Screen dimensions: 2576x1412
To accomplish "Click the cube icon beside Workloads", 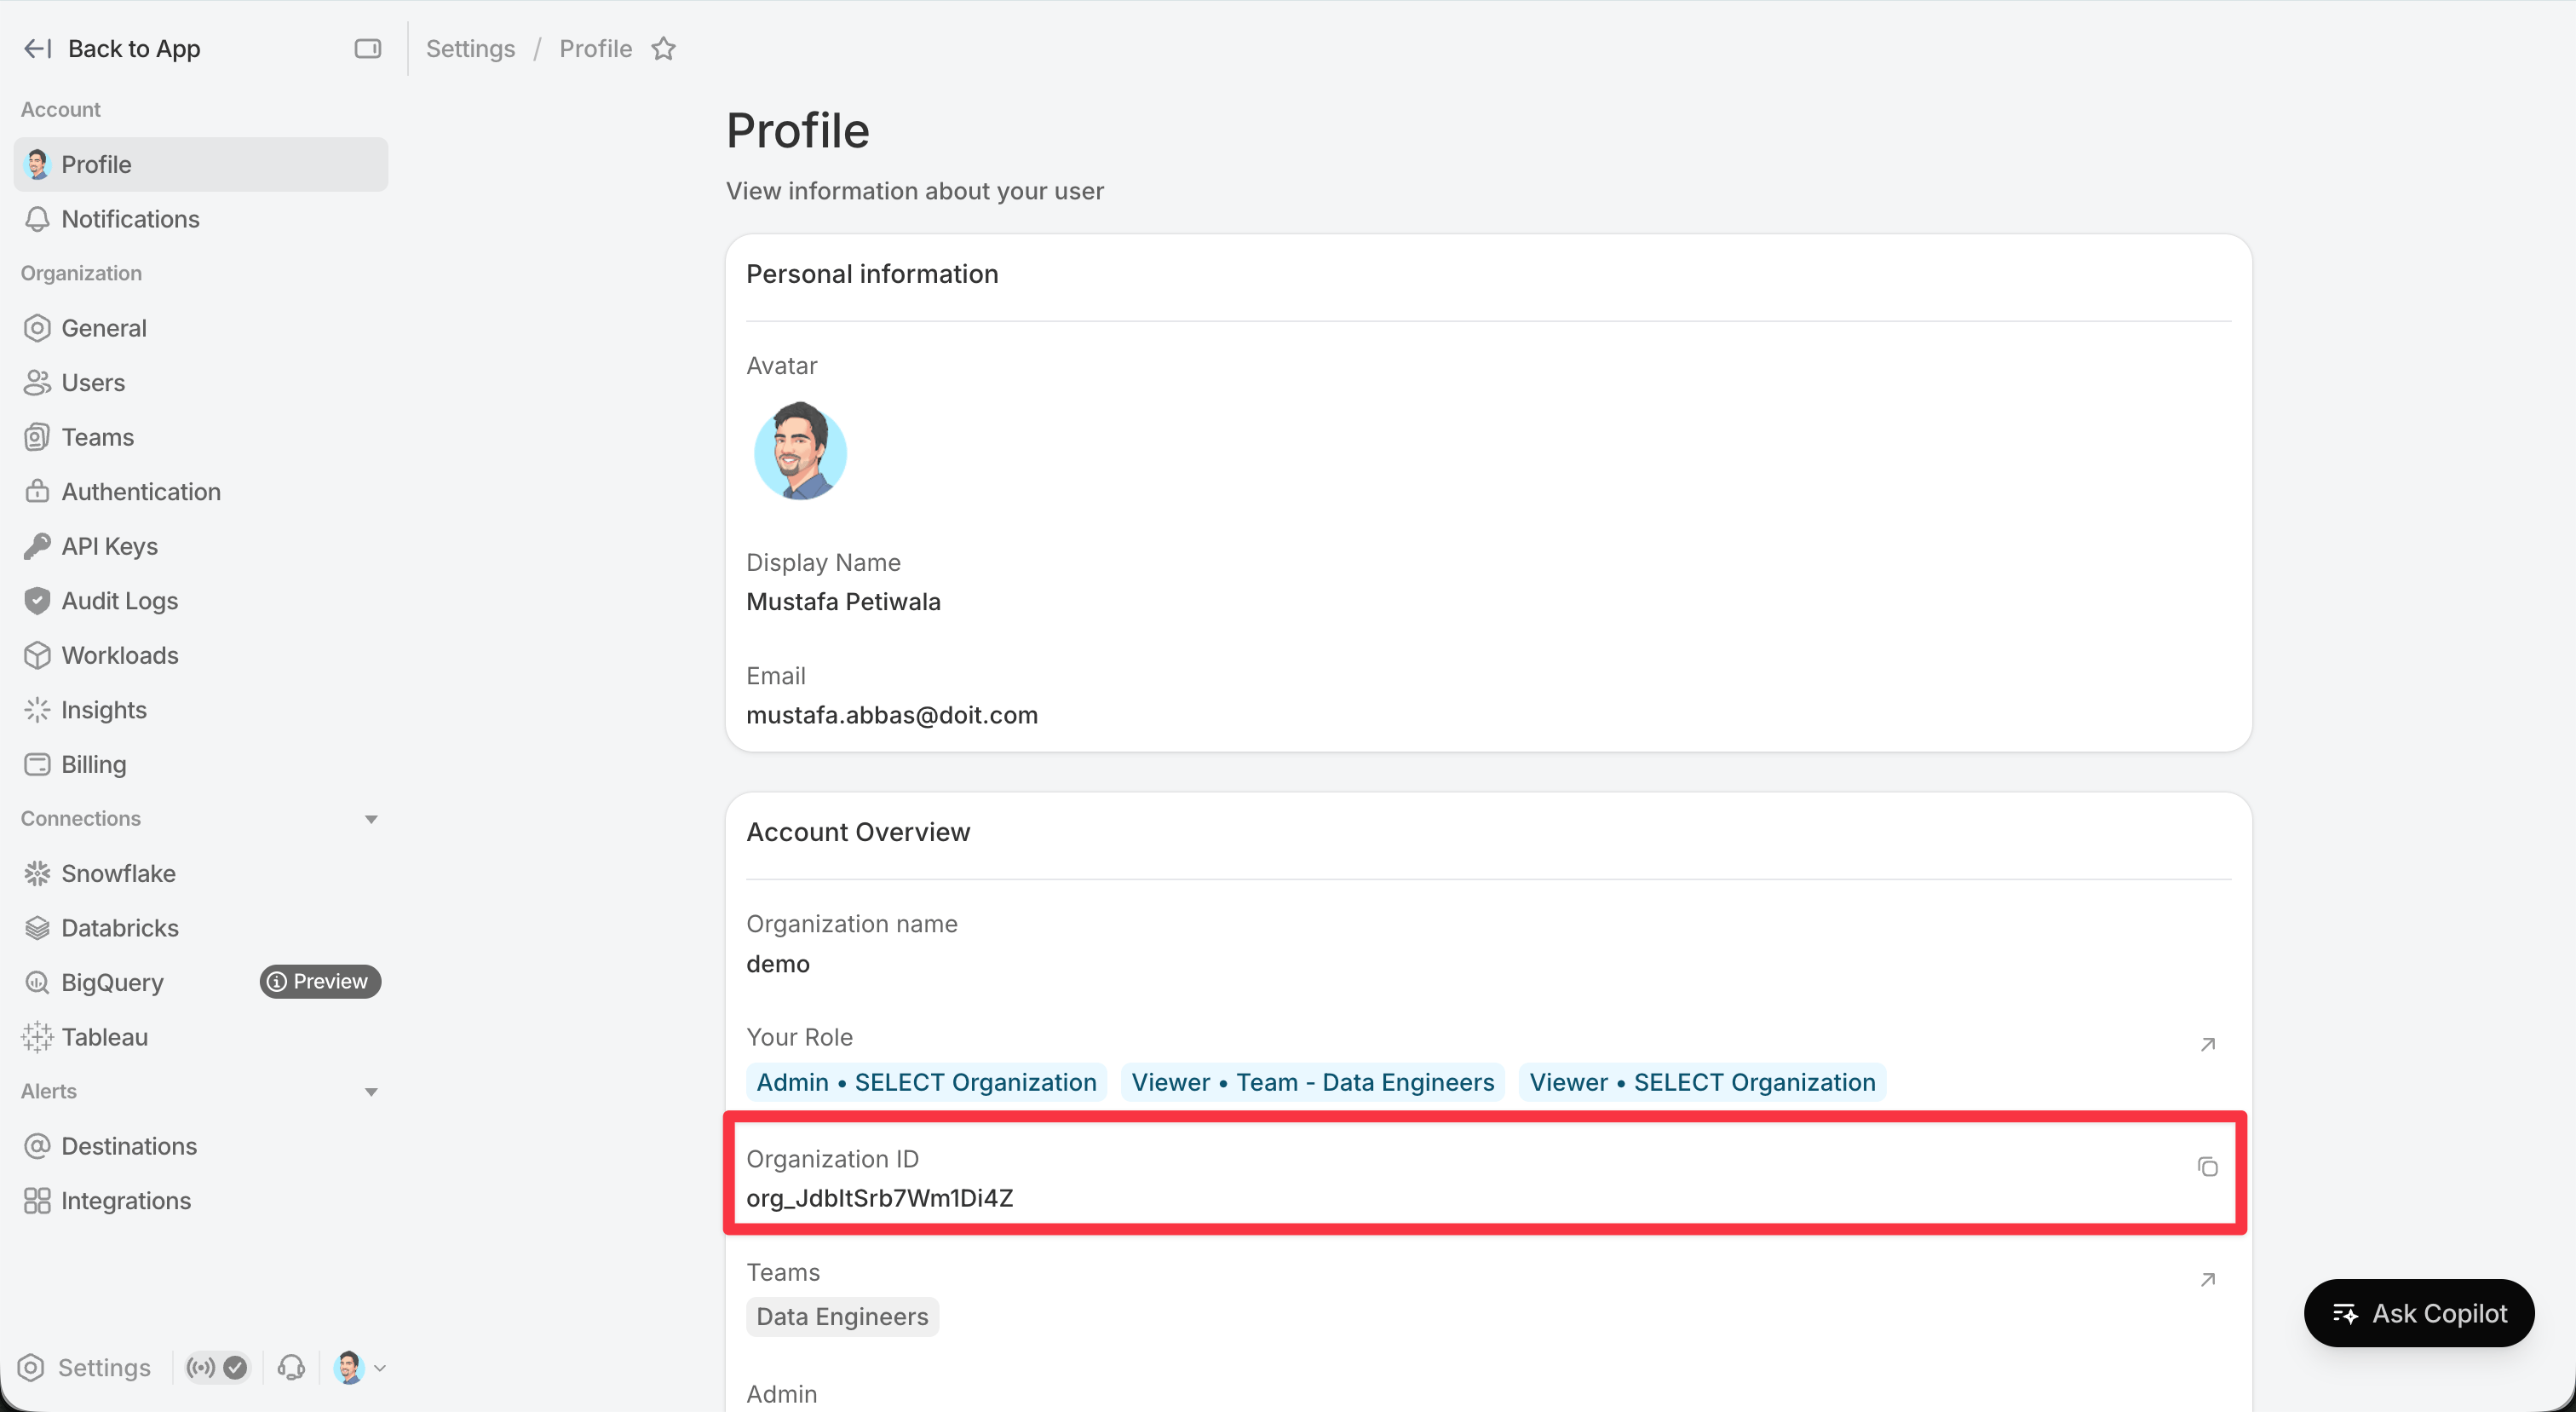I will coord(37,655).
